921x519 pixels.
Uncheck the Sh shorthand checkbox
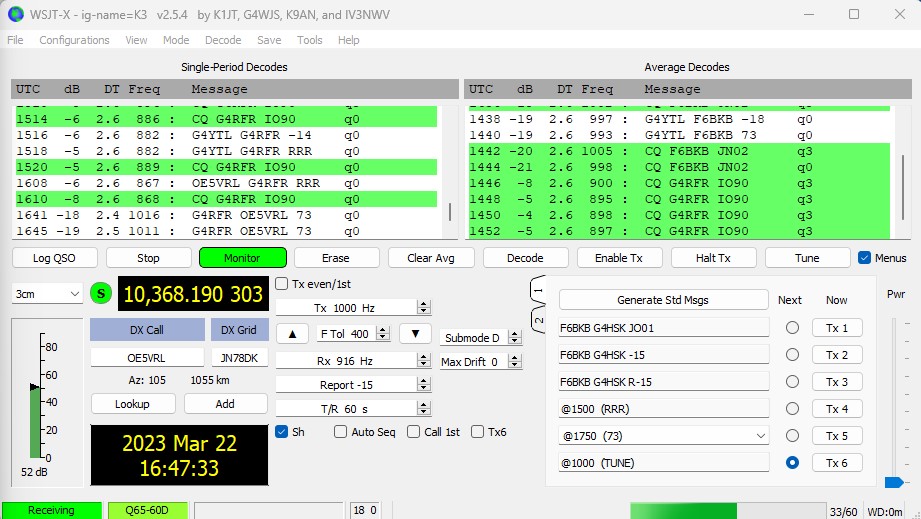coord(283,432)
